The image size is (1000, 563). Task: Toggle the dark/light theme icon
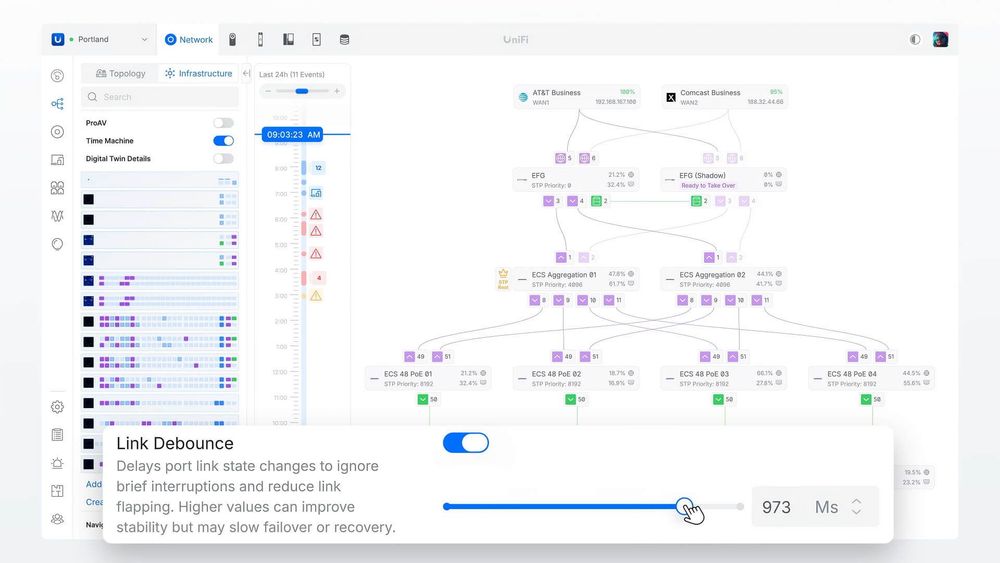pyautogui.click(x=915, y=40)
